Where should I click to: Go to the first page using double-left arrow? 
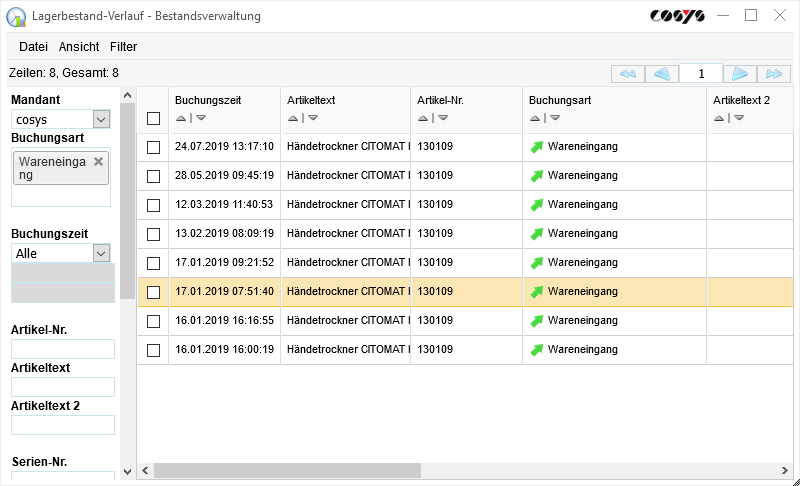pyautogui.click(x=627, y=74)
